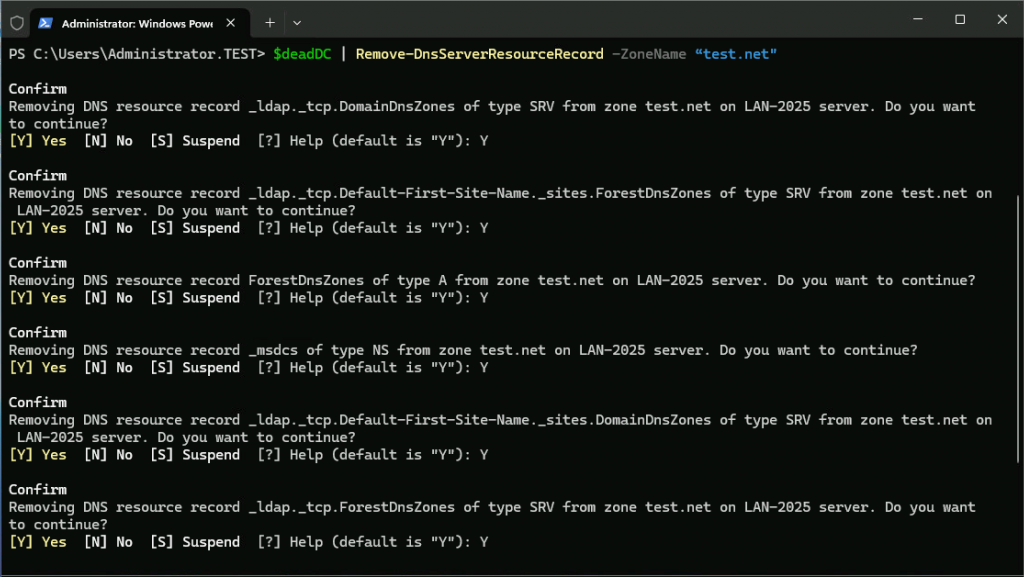The width and height of the screenshot is (1024, 577).
Task: Click the first Confirm heading
Action: click(x=37, y=88)
